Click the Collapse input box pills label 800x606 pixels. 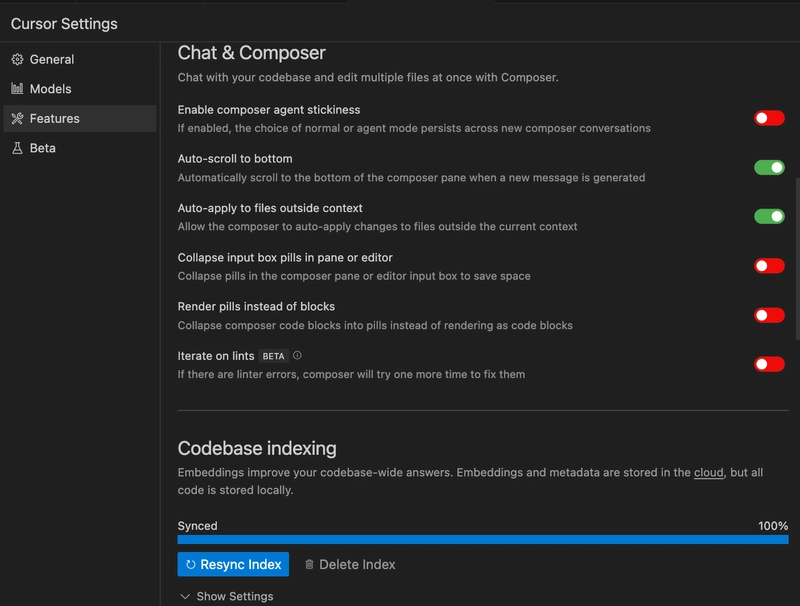(285, 258)
